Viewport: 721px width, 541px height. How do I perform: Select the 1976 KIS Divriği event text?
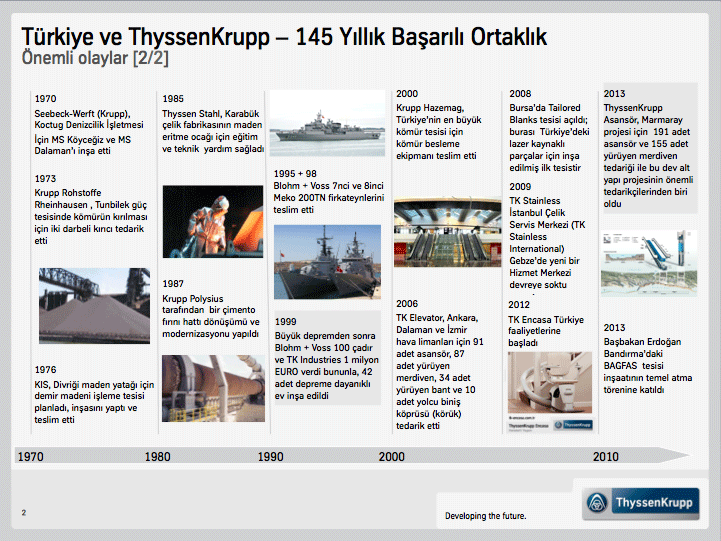point(94,395)
